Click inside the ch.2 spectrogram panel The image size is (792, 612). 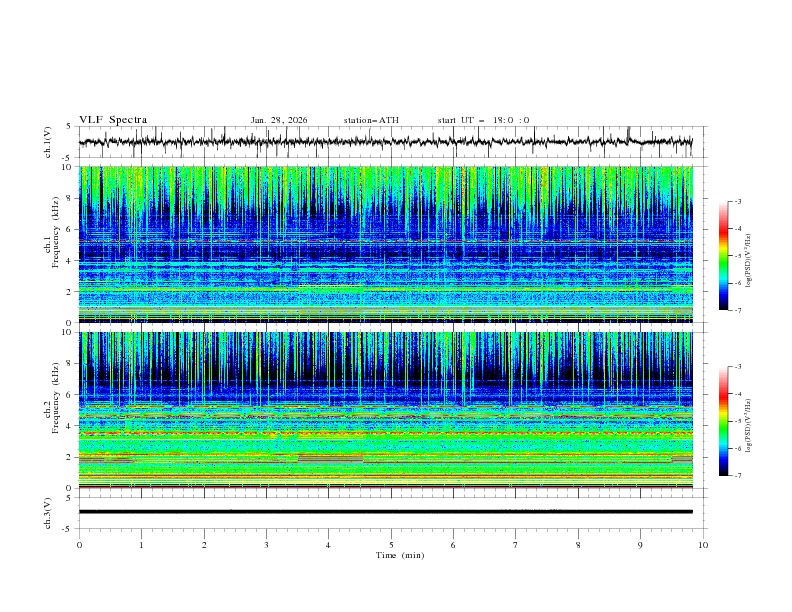[385, 410]
